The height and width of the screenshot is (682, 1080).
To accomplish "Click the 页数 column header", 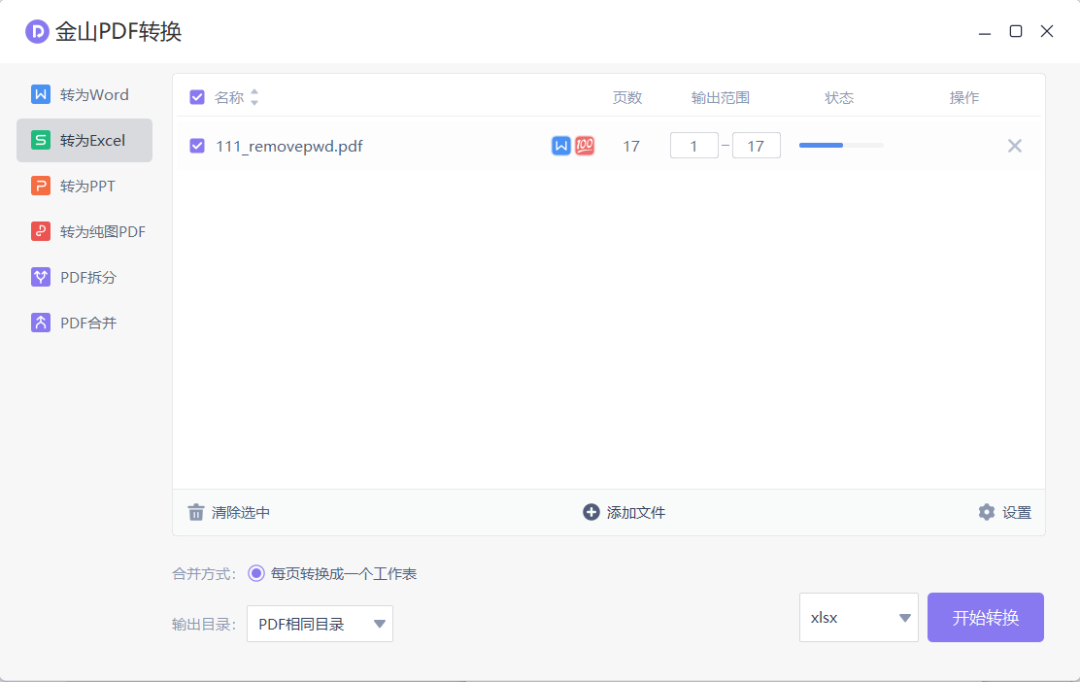I will coord(627,97).
